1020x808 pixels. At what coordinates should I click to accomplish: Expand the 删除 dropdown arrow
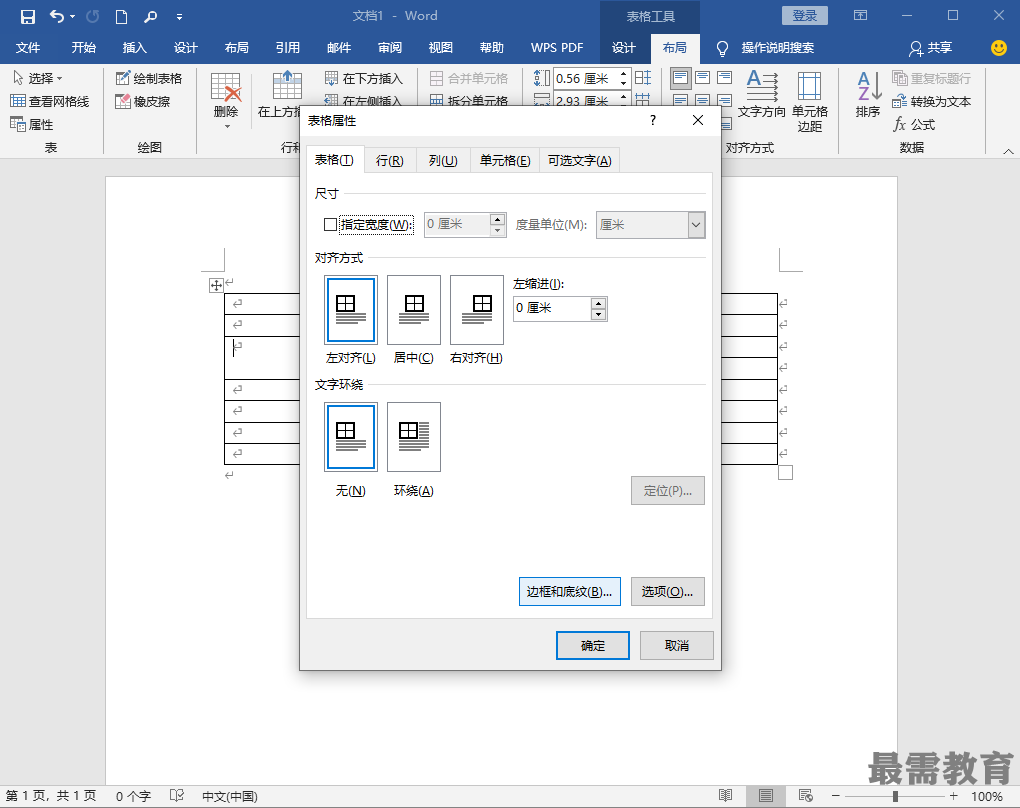[x=227, y=126]
